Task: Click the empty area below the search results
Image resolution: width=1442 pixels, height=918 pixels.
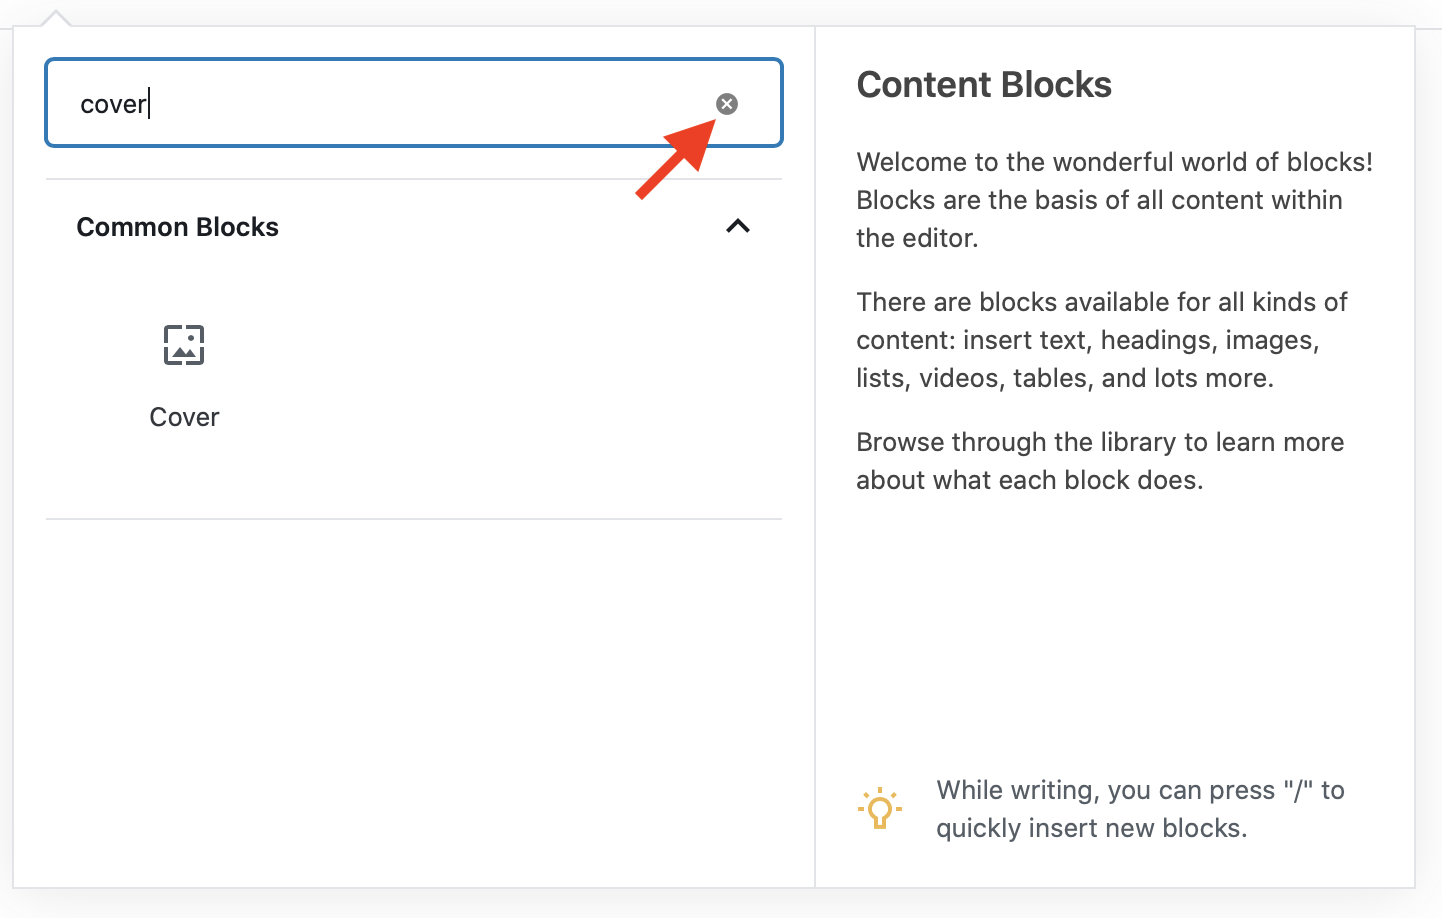Action: tap(414, 700)
